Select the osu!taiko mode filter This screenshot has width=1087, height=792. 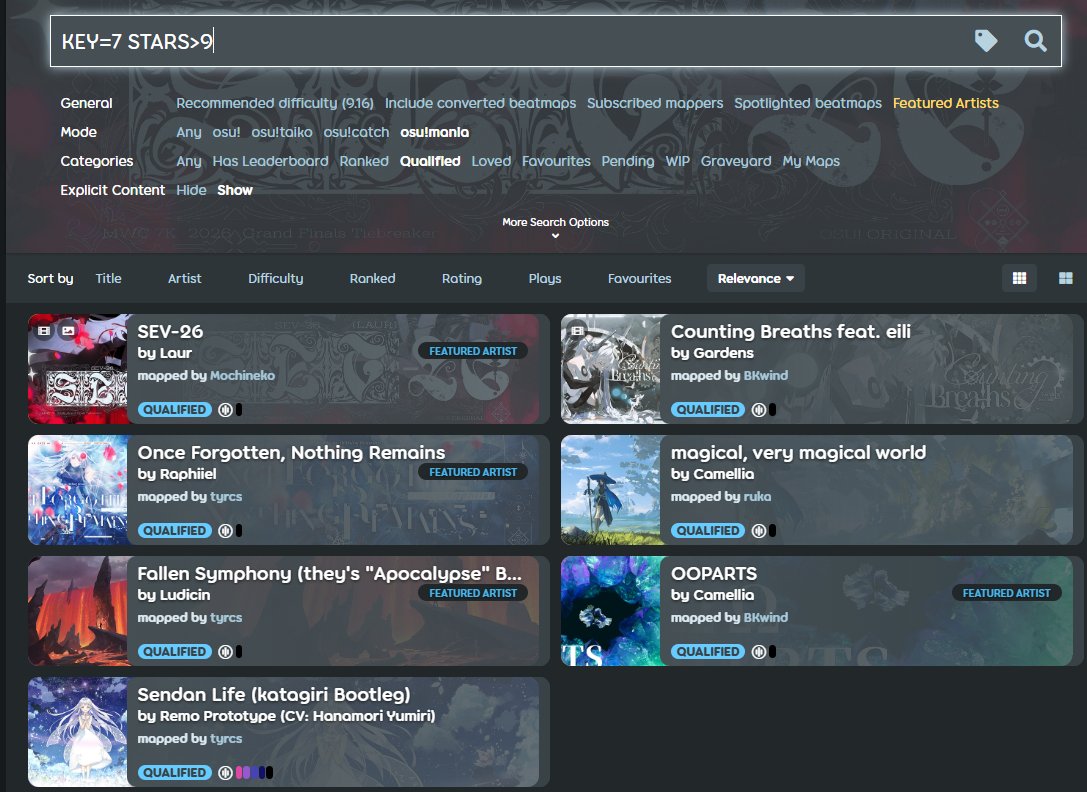tap(281, 132)
